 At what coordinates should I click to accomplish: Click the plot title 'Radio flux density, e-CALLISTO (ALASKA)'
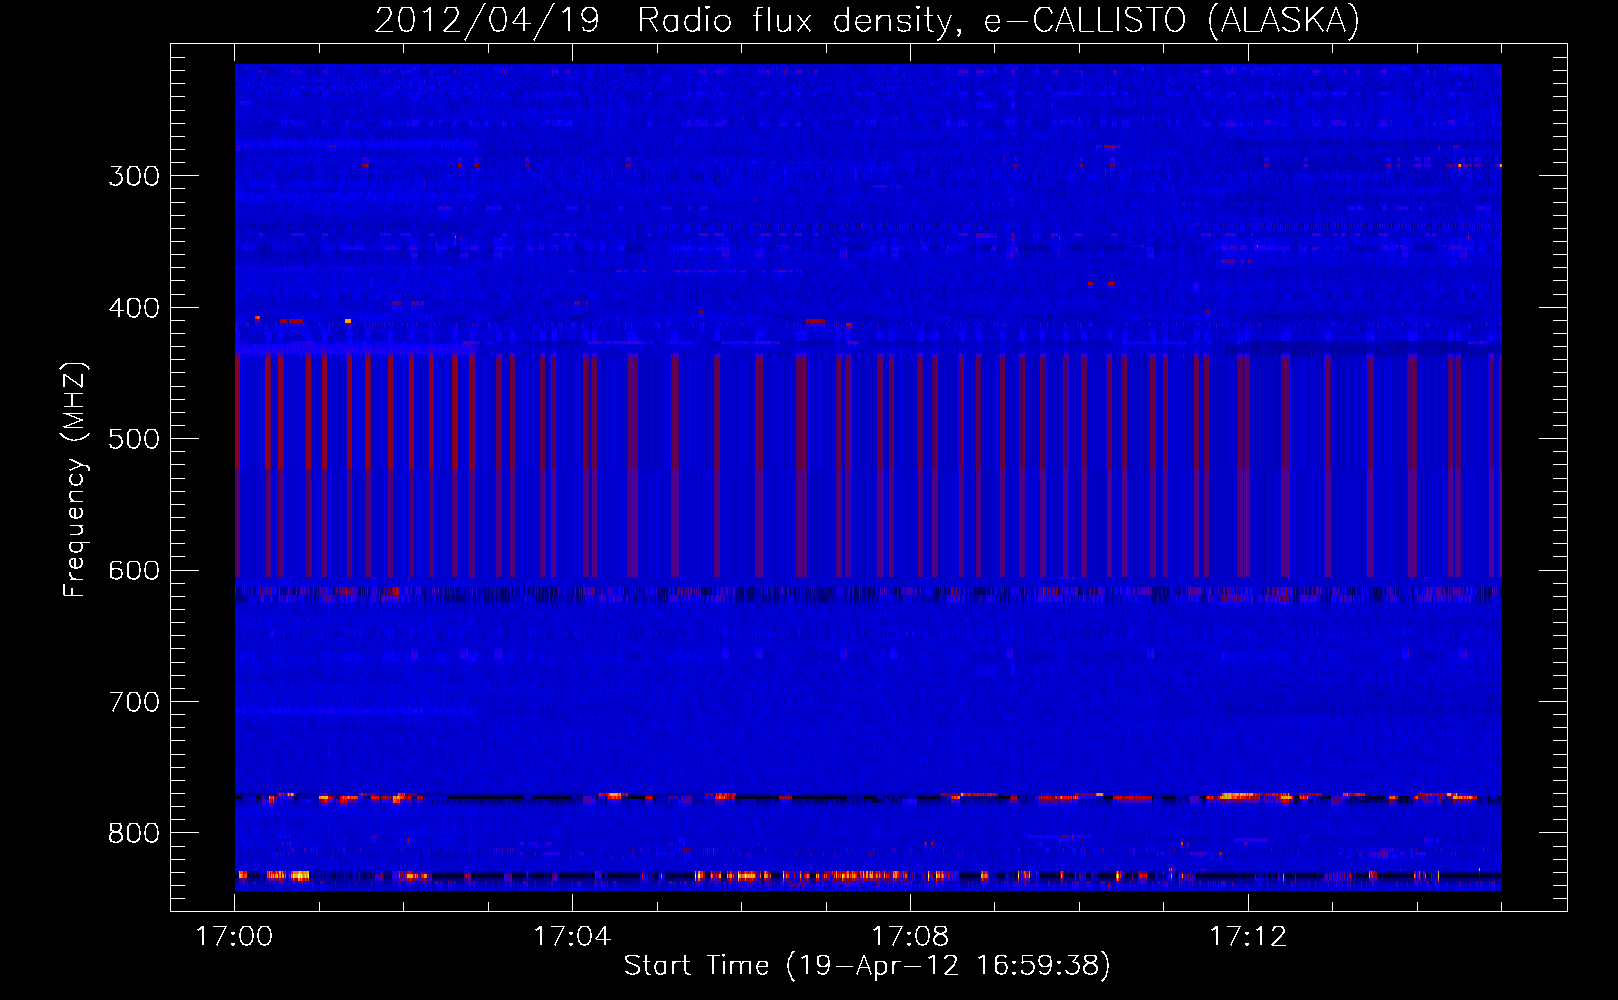tap(999, 20)
